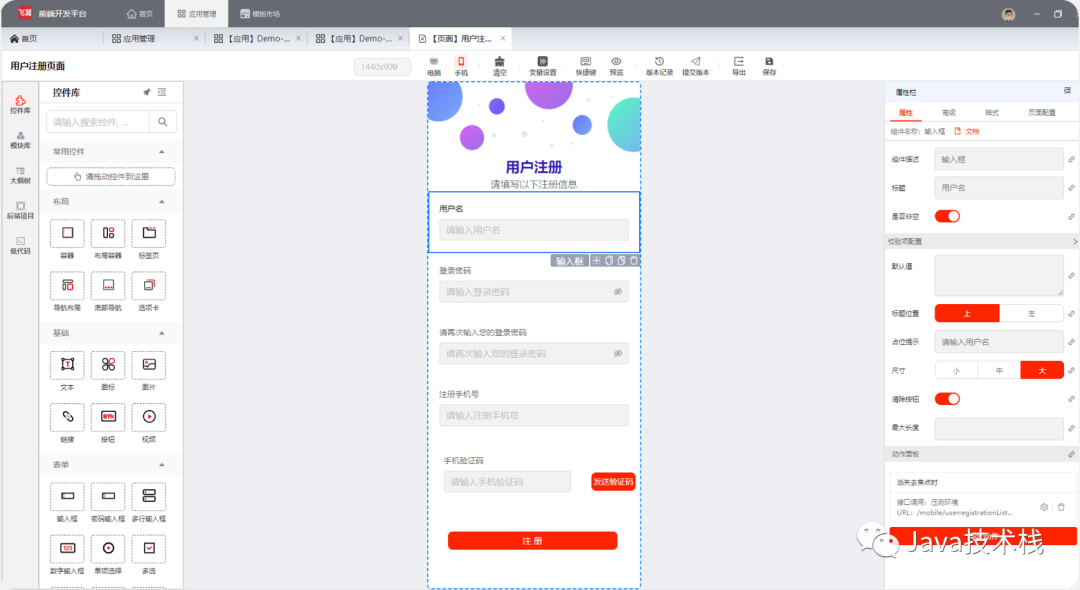
Task: Open 变量设置 variable settings
Action: (542, 66)
